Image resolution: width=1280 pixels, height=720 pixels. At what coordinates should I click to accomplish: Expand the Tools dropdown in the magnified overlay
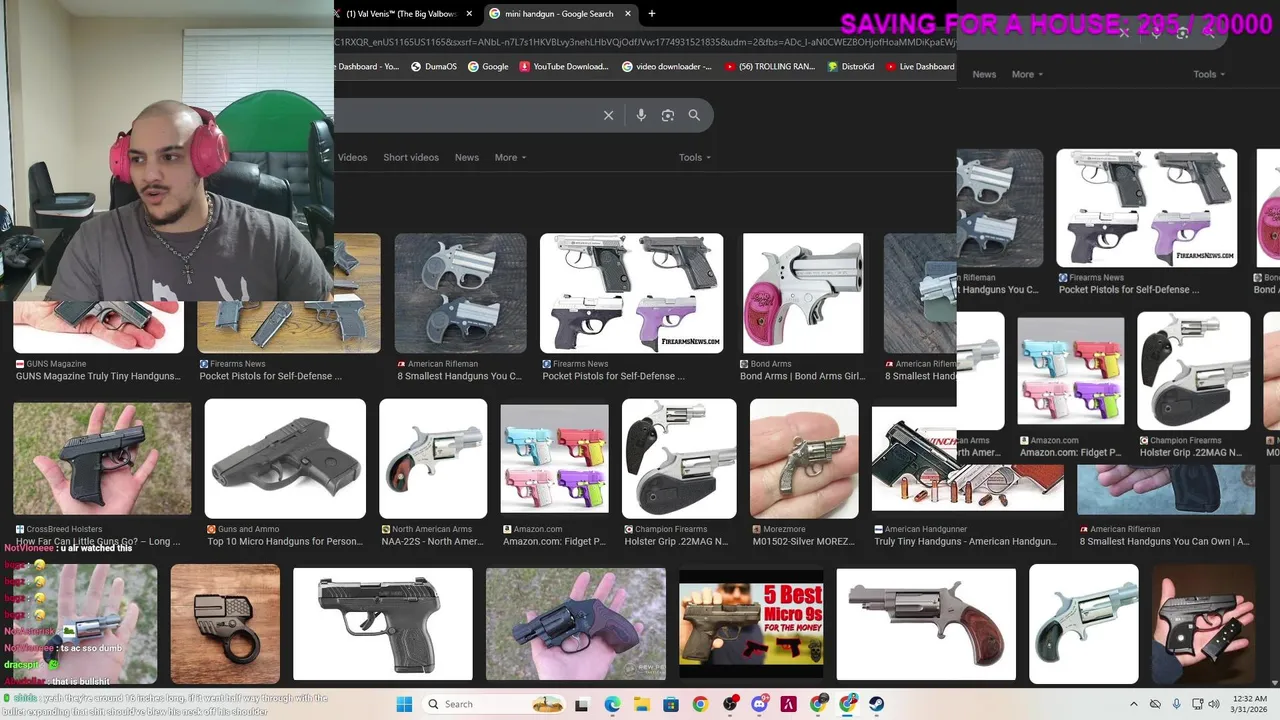pos(1209,74)
